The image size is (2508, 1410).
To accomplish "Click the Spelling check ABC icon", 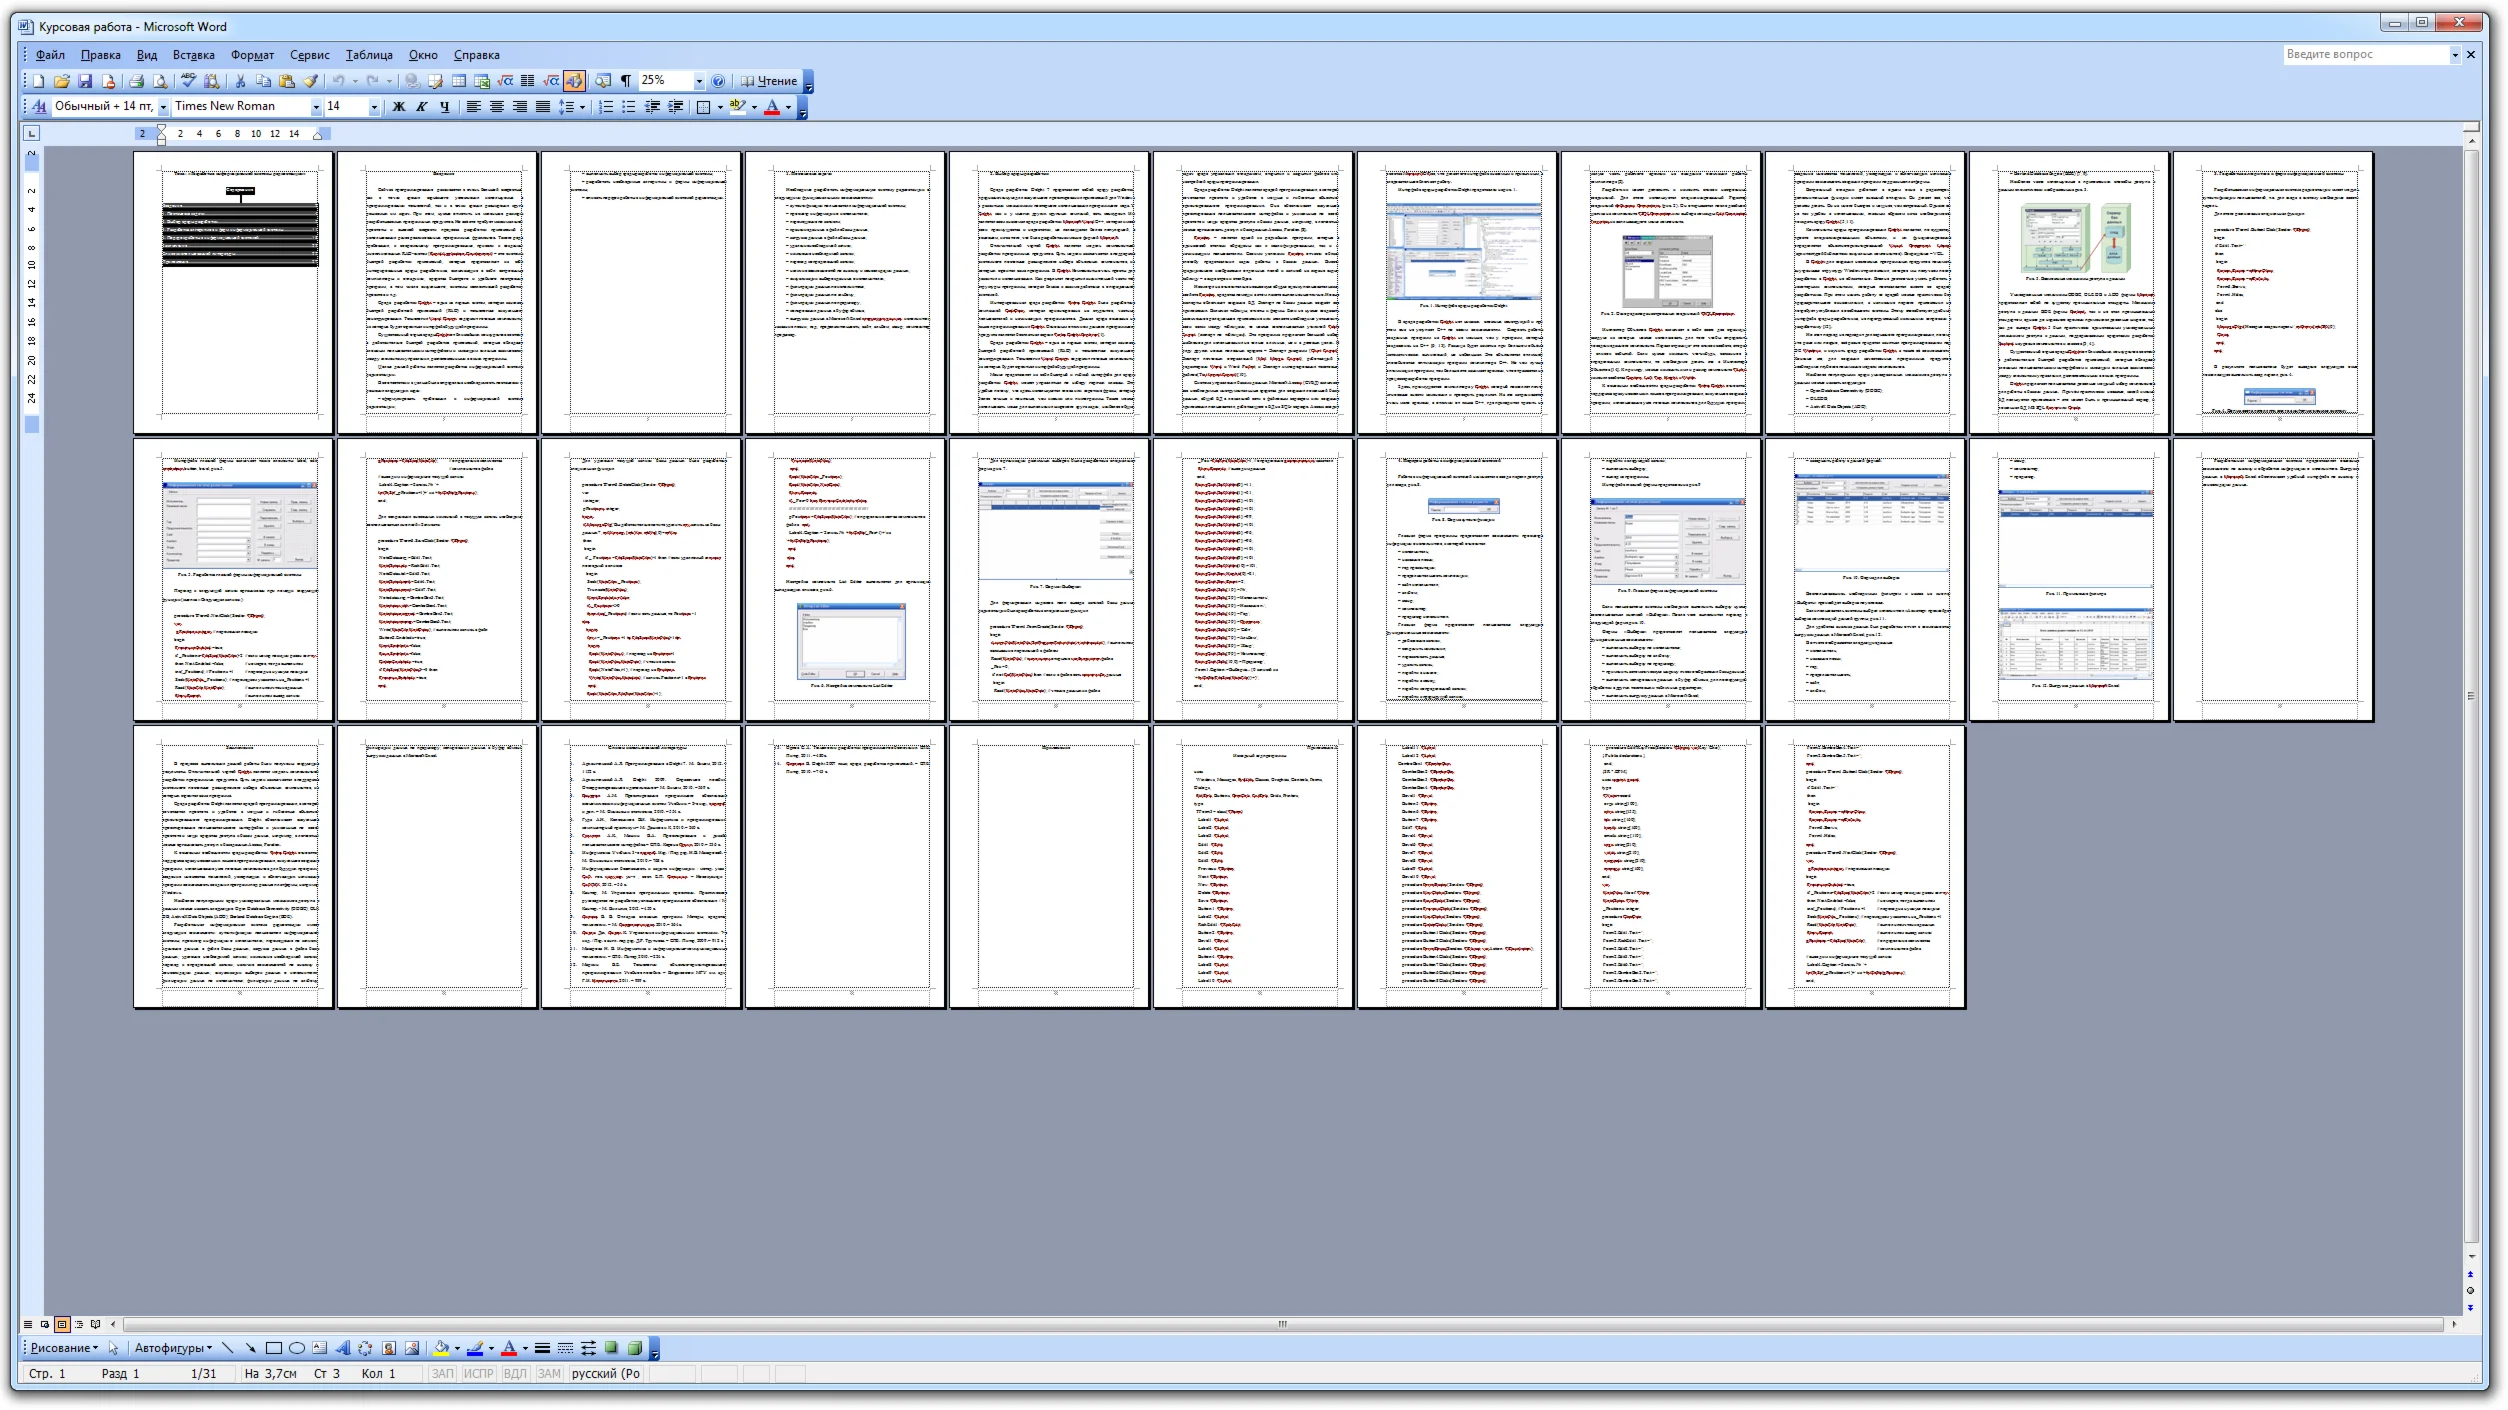I will [x=188, y=81].
